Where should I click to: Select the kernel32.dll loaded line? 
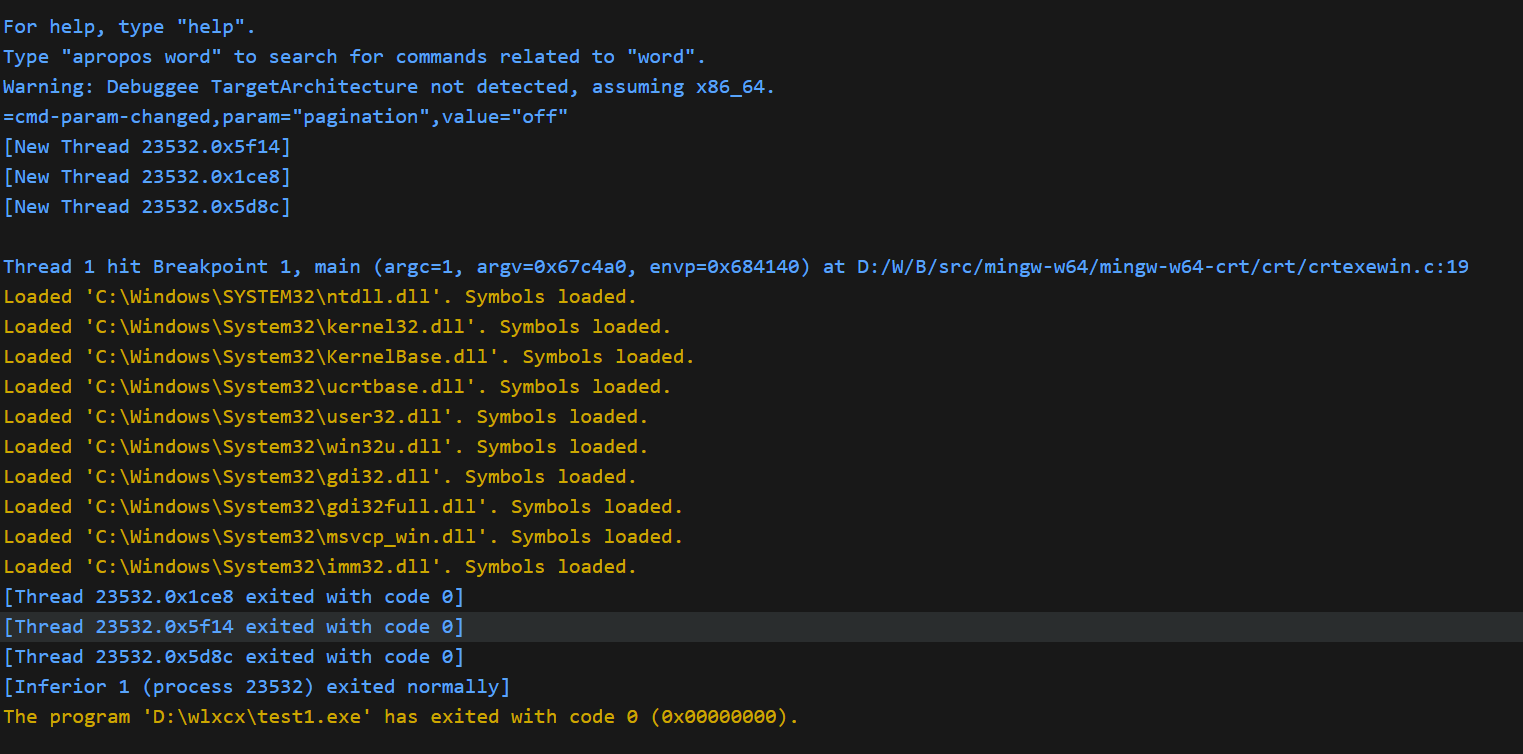point(337,327)
